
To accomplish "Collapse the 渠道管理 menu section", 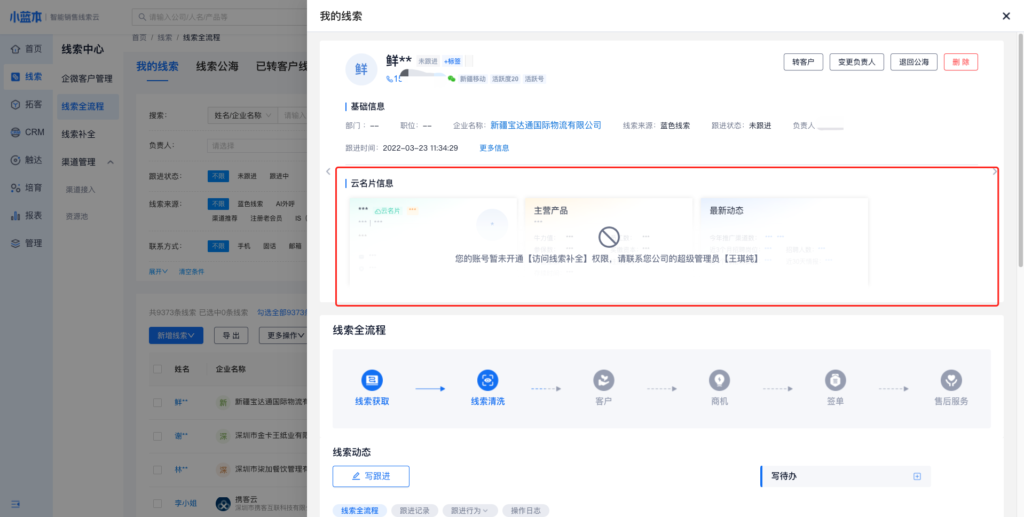I will (x=110, y=162).
